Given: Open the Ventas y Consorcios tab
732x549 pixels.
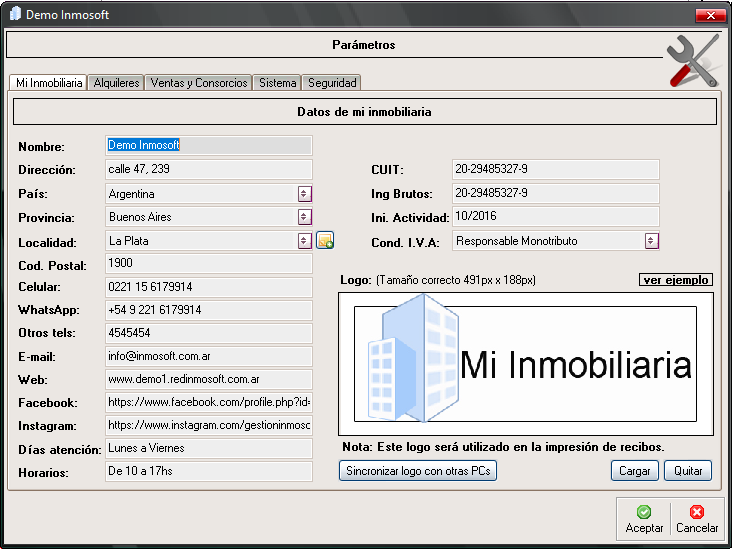Looking at the screenshot, I should point(198,83).
